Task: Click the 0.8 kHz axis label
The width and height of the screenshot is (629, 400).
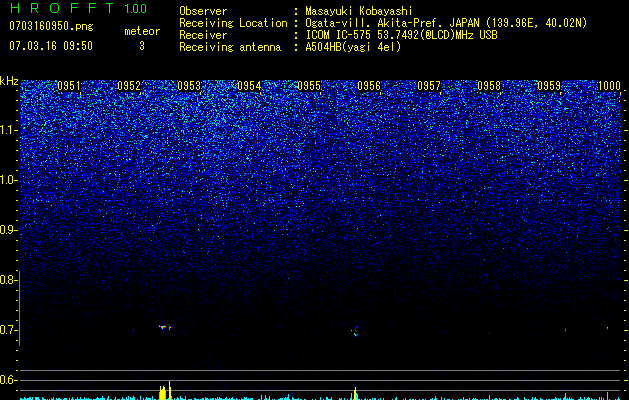Action: 9,280
